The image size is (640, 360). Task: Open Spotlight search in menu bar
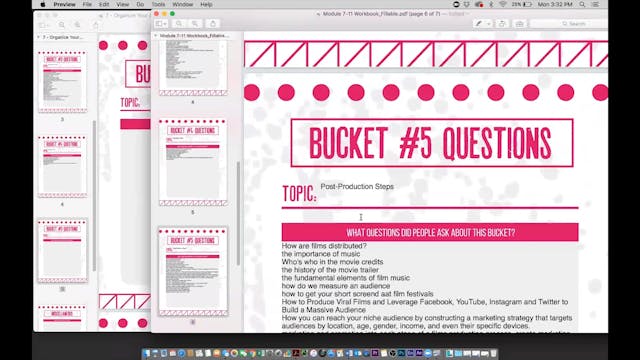(x=582, y=4)
